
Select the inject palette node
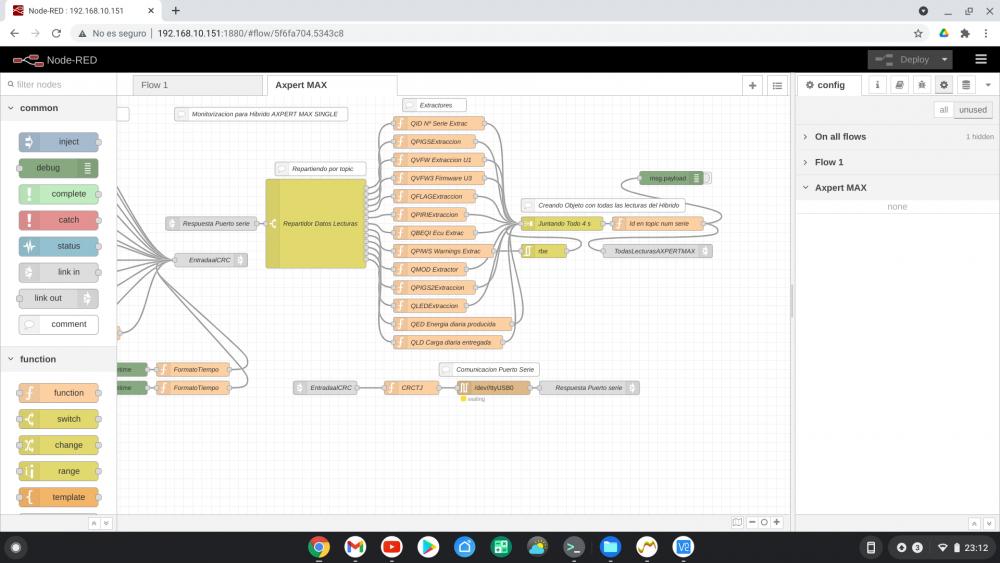click(x=59, y=142)
